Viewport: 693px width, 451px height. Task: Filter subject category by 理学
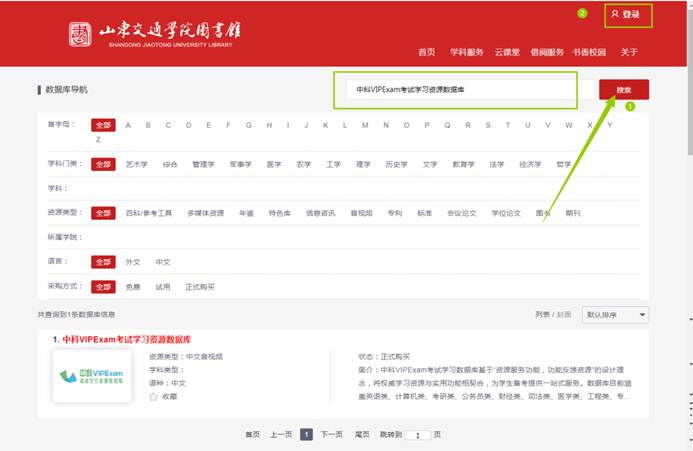(x=363, y=164)
